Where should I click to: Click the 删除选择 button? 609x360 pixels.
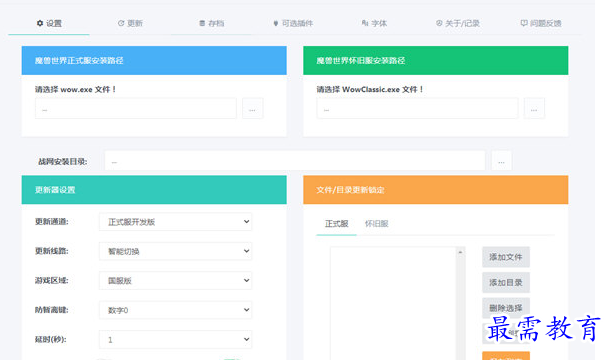point(506,308)
